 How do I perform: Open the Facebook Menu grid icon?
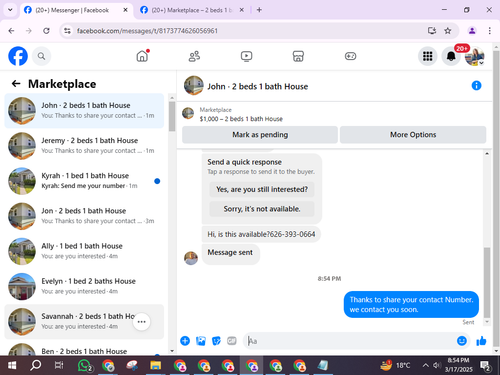coord(428,56)
